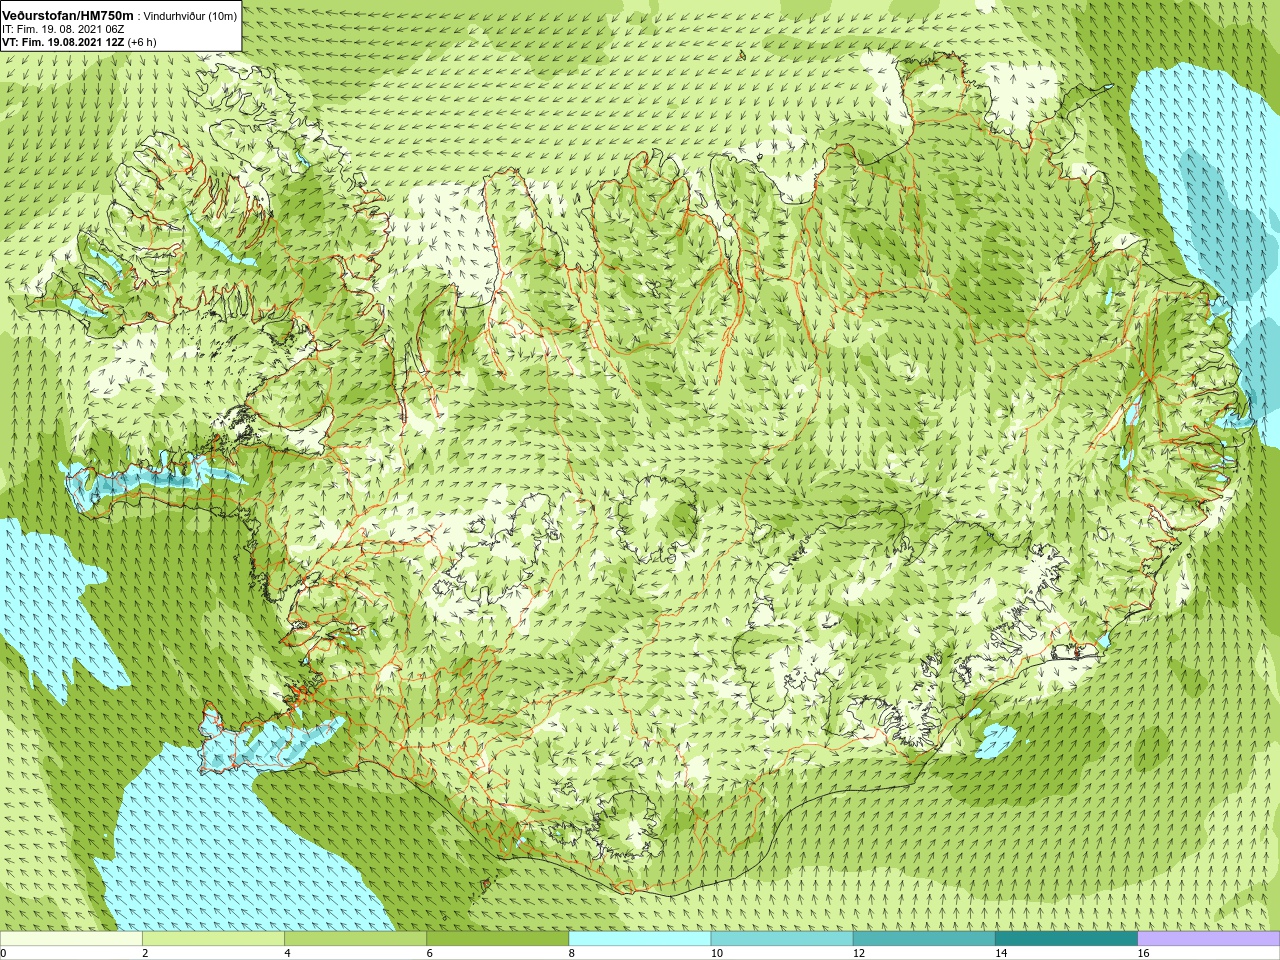Click the 4–6 medium green legend swatch
The image size is (1280, 960).
355,939
